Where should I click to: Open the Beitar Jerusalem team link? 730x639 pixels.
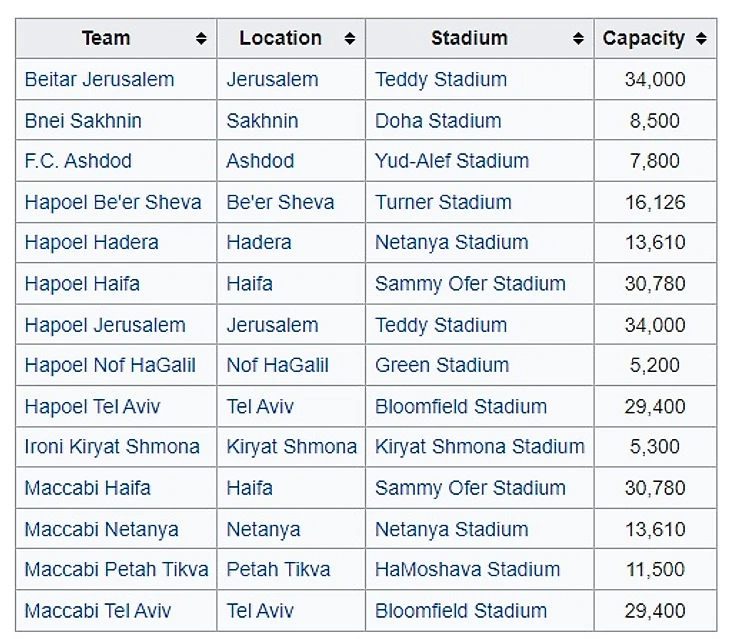click(x=99, y=79)
